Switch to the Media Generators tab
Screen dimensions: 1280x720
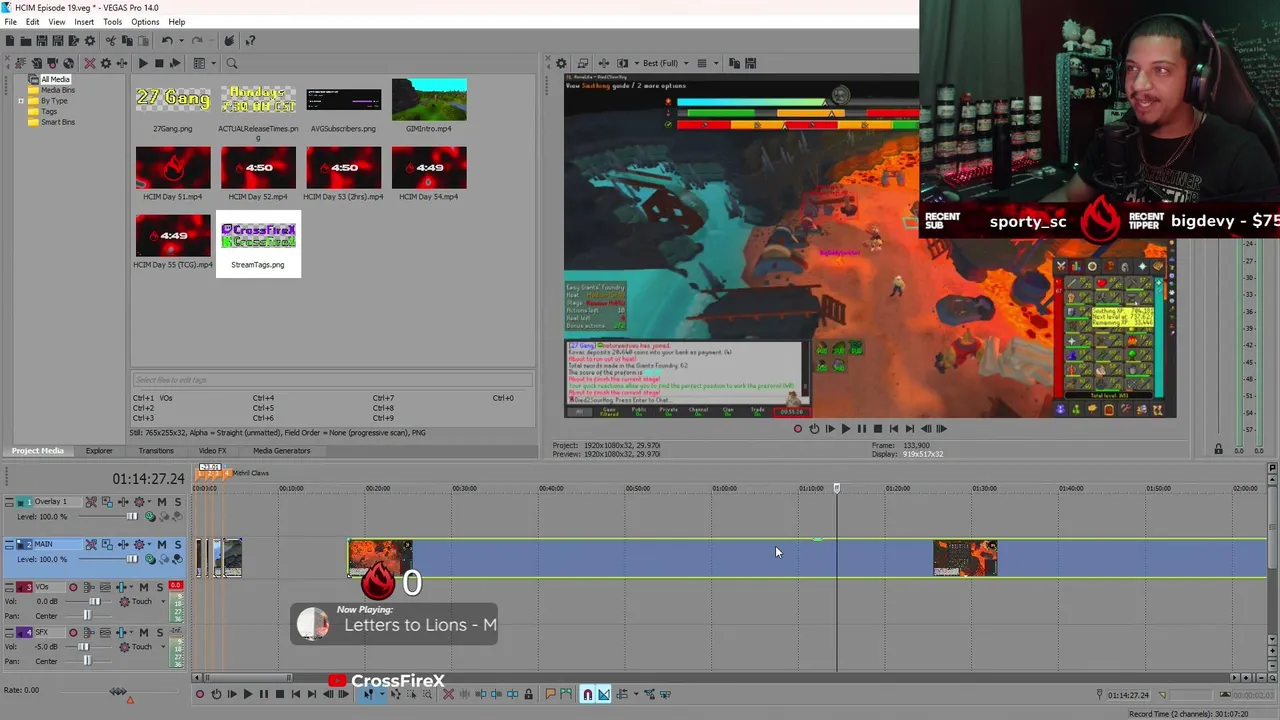point(282,451)
